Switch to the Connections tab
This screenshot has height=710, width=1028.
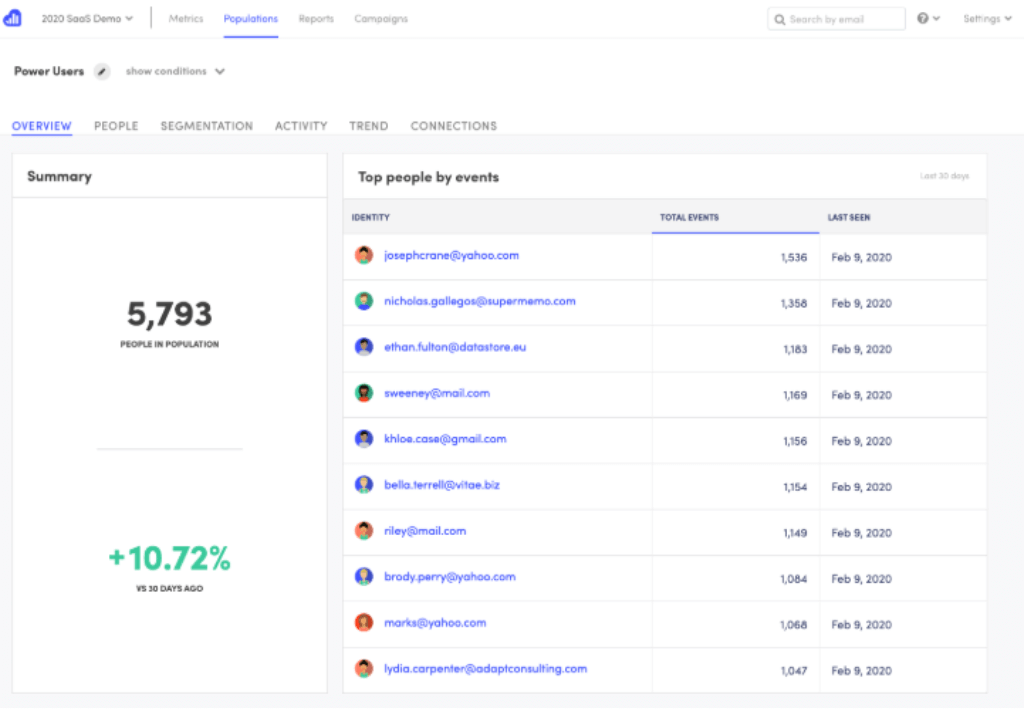454,126
